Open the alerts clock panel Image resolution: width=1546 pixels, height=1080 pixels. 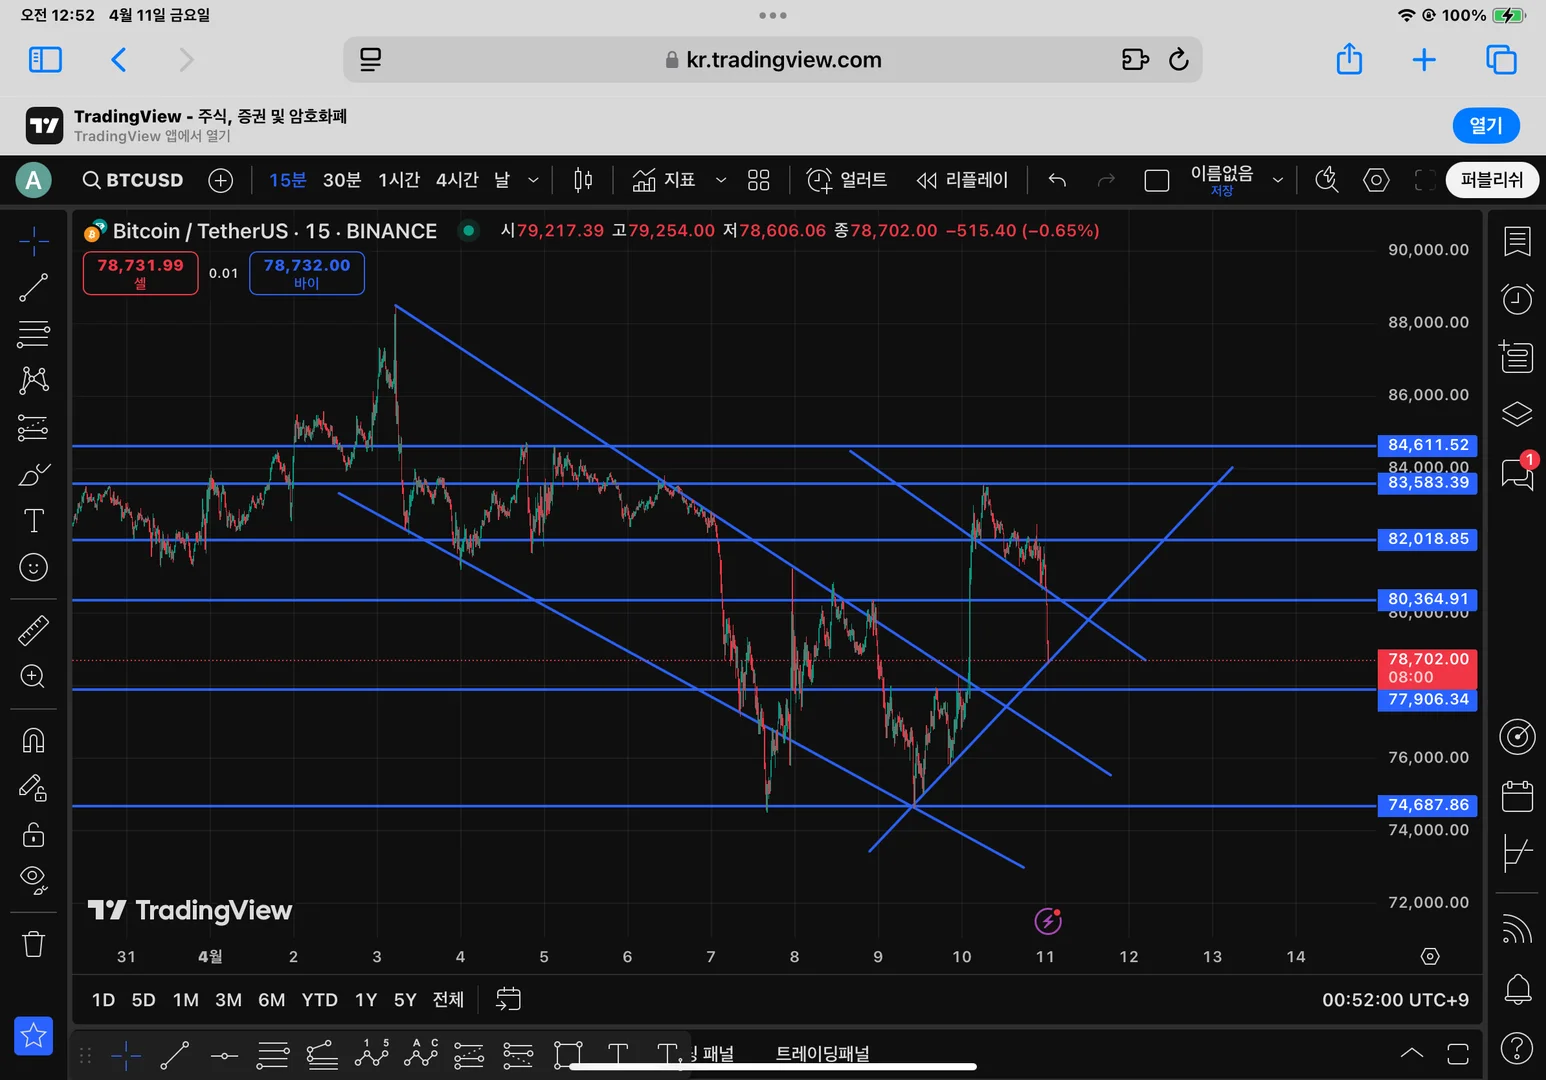point(1517,298)
